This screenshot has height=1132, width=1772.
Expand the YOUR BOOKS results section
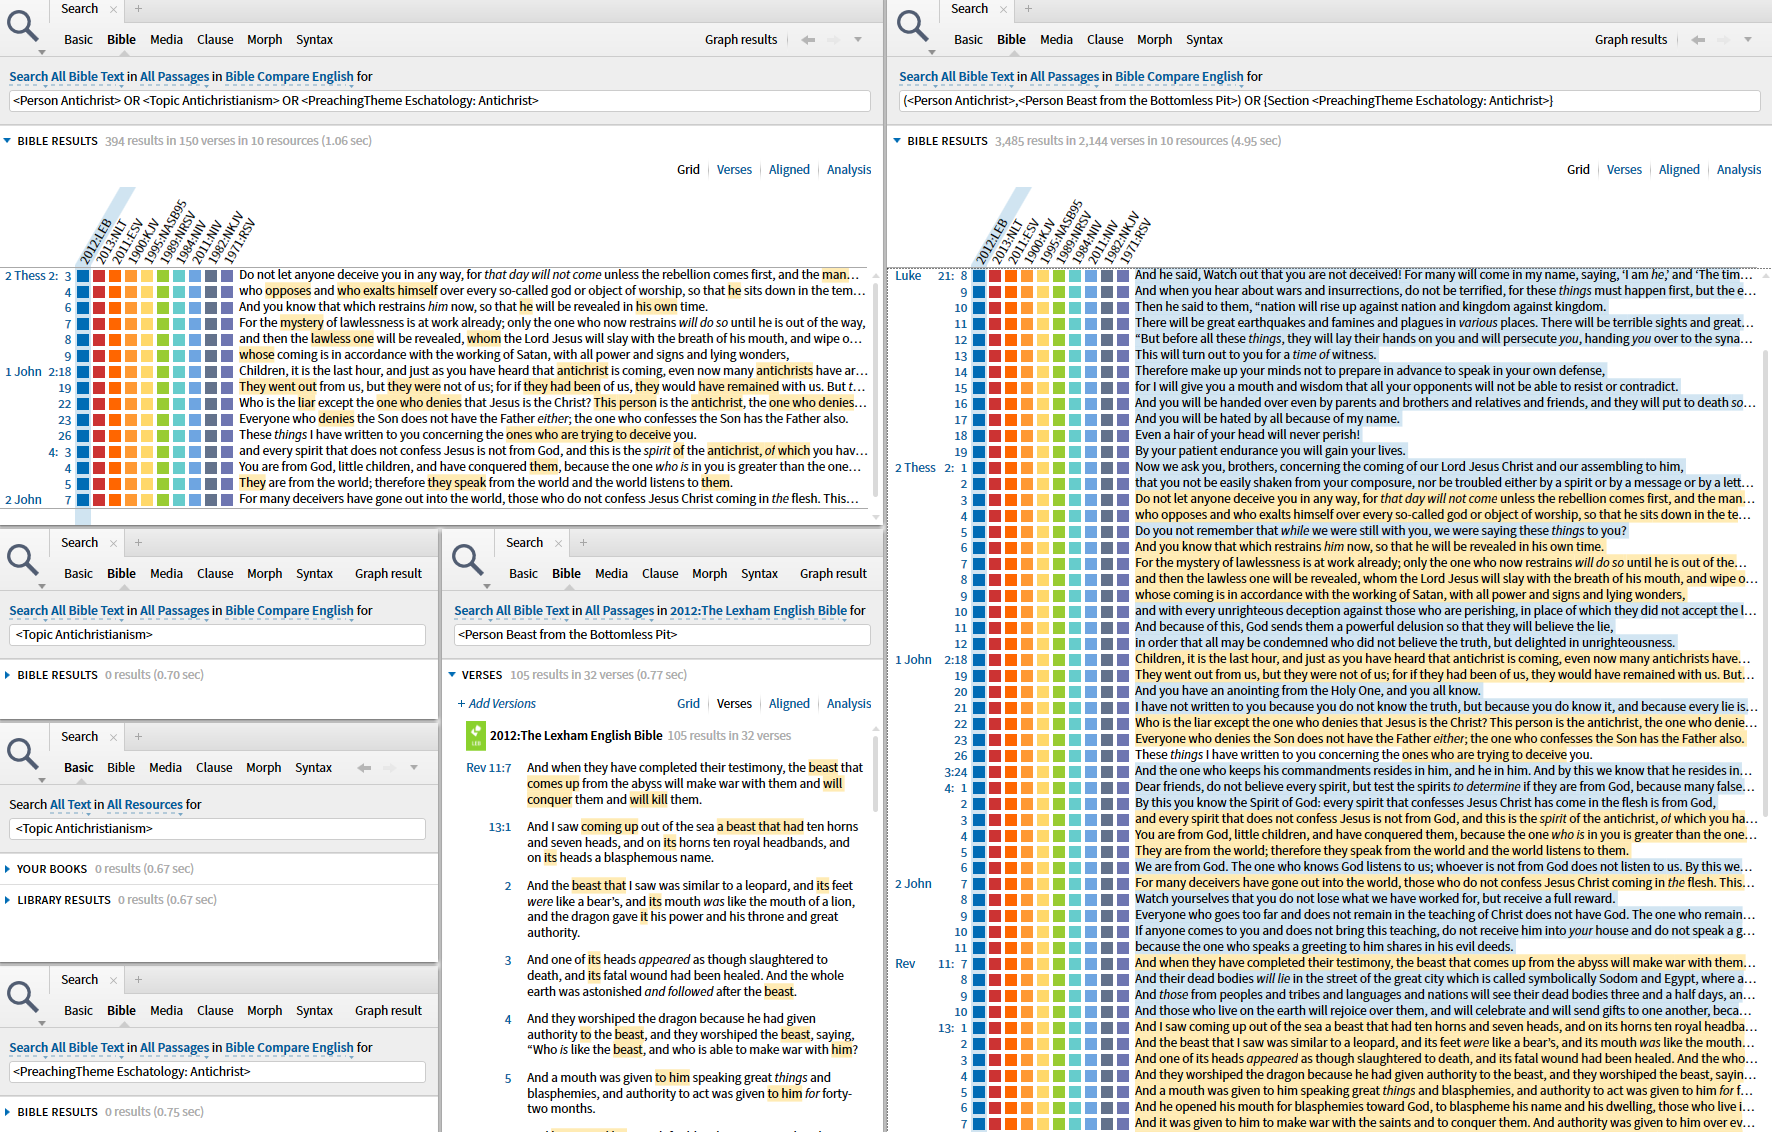[8, 869]
